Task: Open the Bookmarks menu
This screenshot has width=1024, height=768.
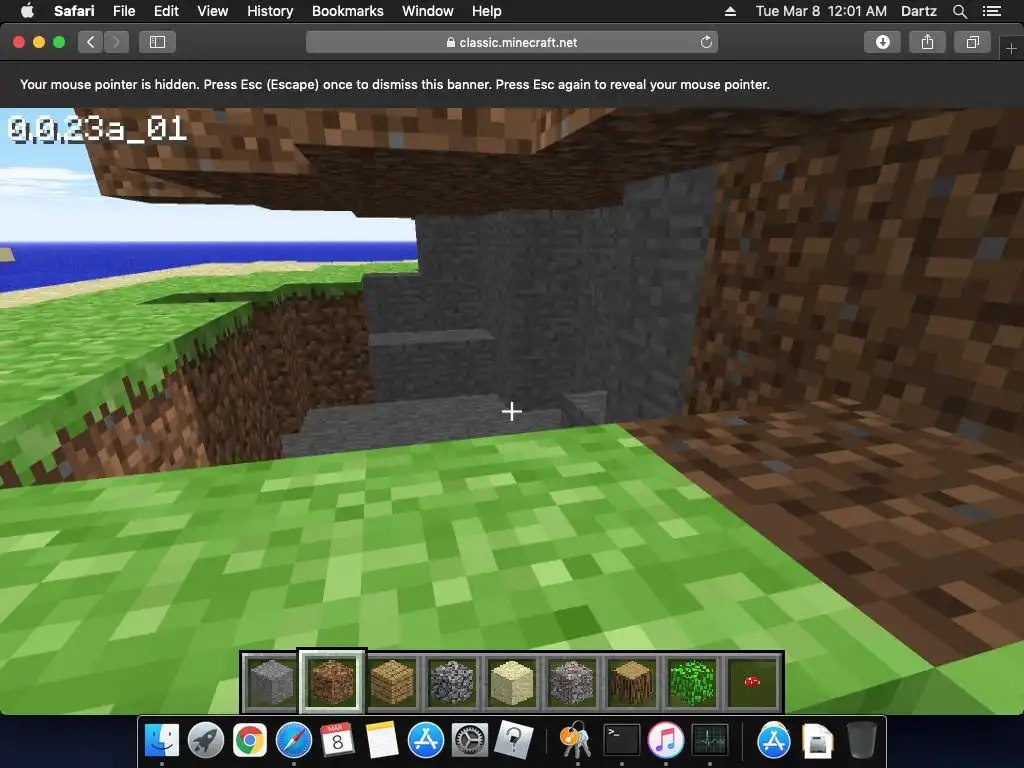Action: click(347, 11)
